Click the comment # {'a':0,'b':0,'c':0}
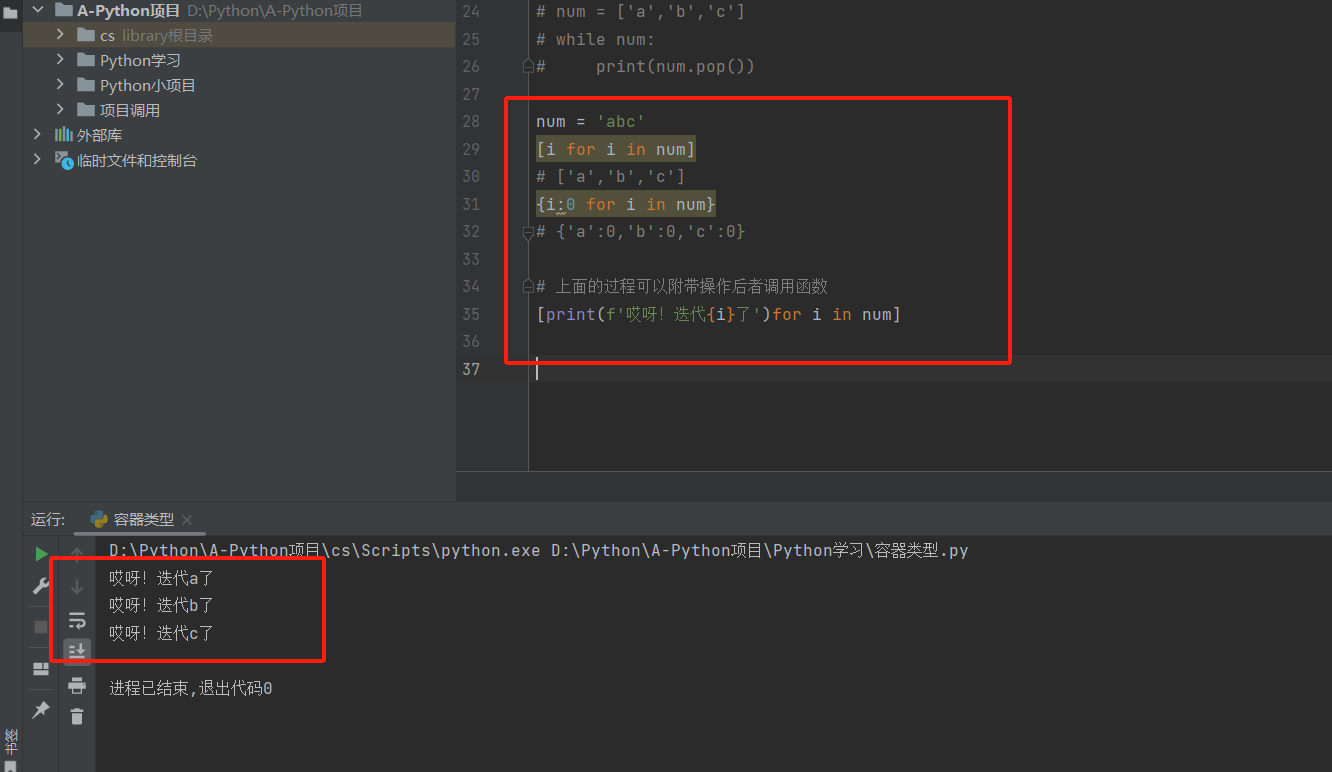Image resolution: width=1332 pixels, height=772 pixels. coord(641,232)
